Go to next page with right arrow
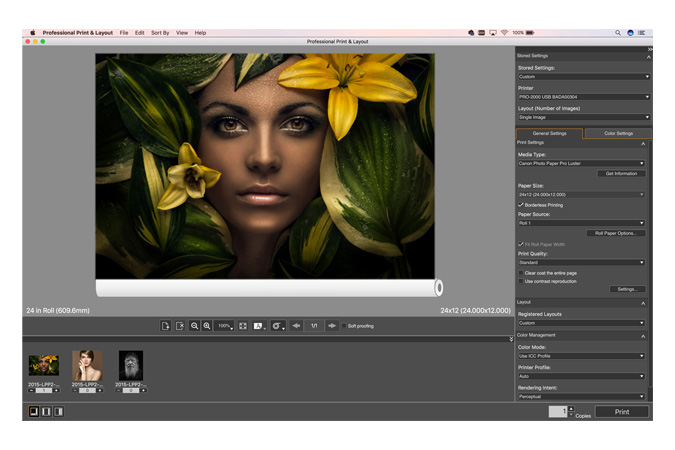 332,326
